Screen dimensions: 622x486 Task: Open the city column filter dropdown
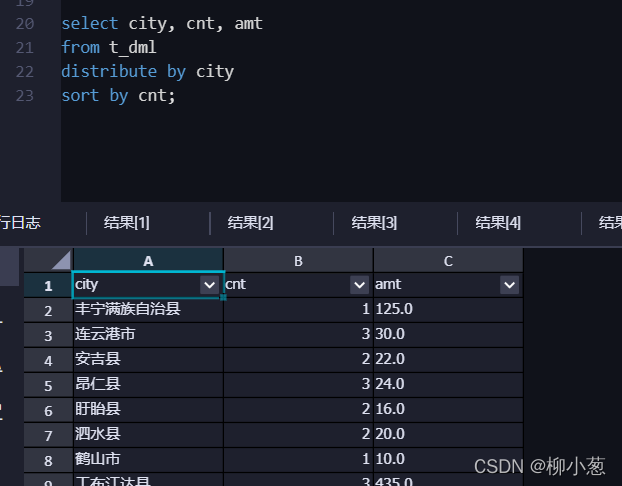click(x=209, y=285)
